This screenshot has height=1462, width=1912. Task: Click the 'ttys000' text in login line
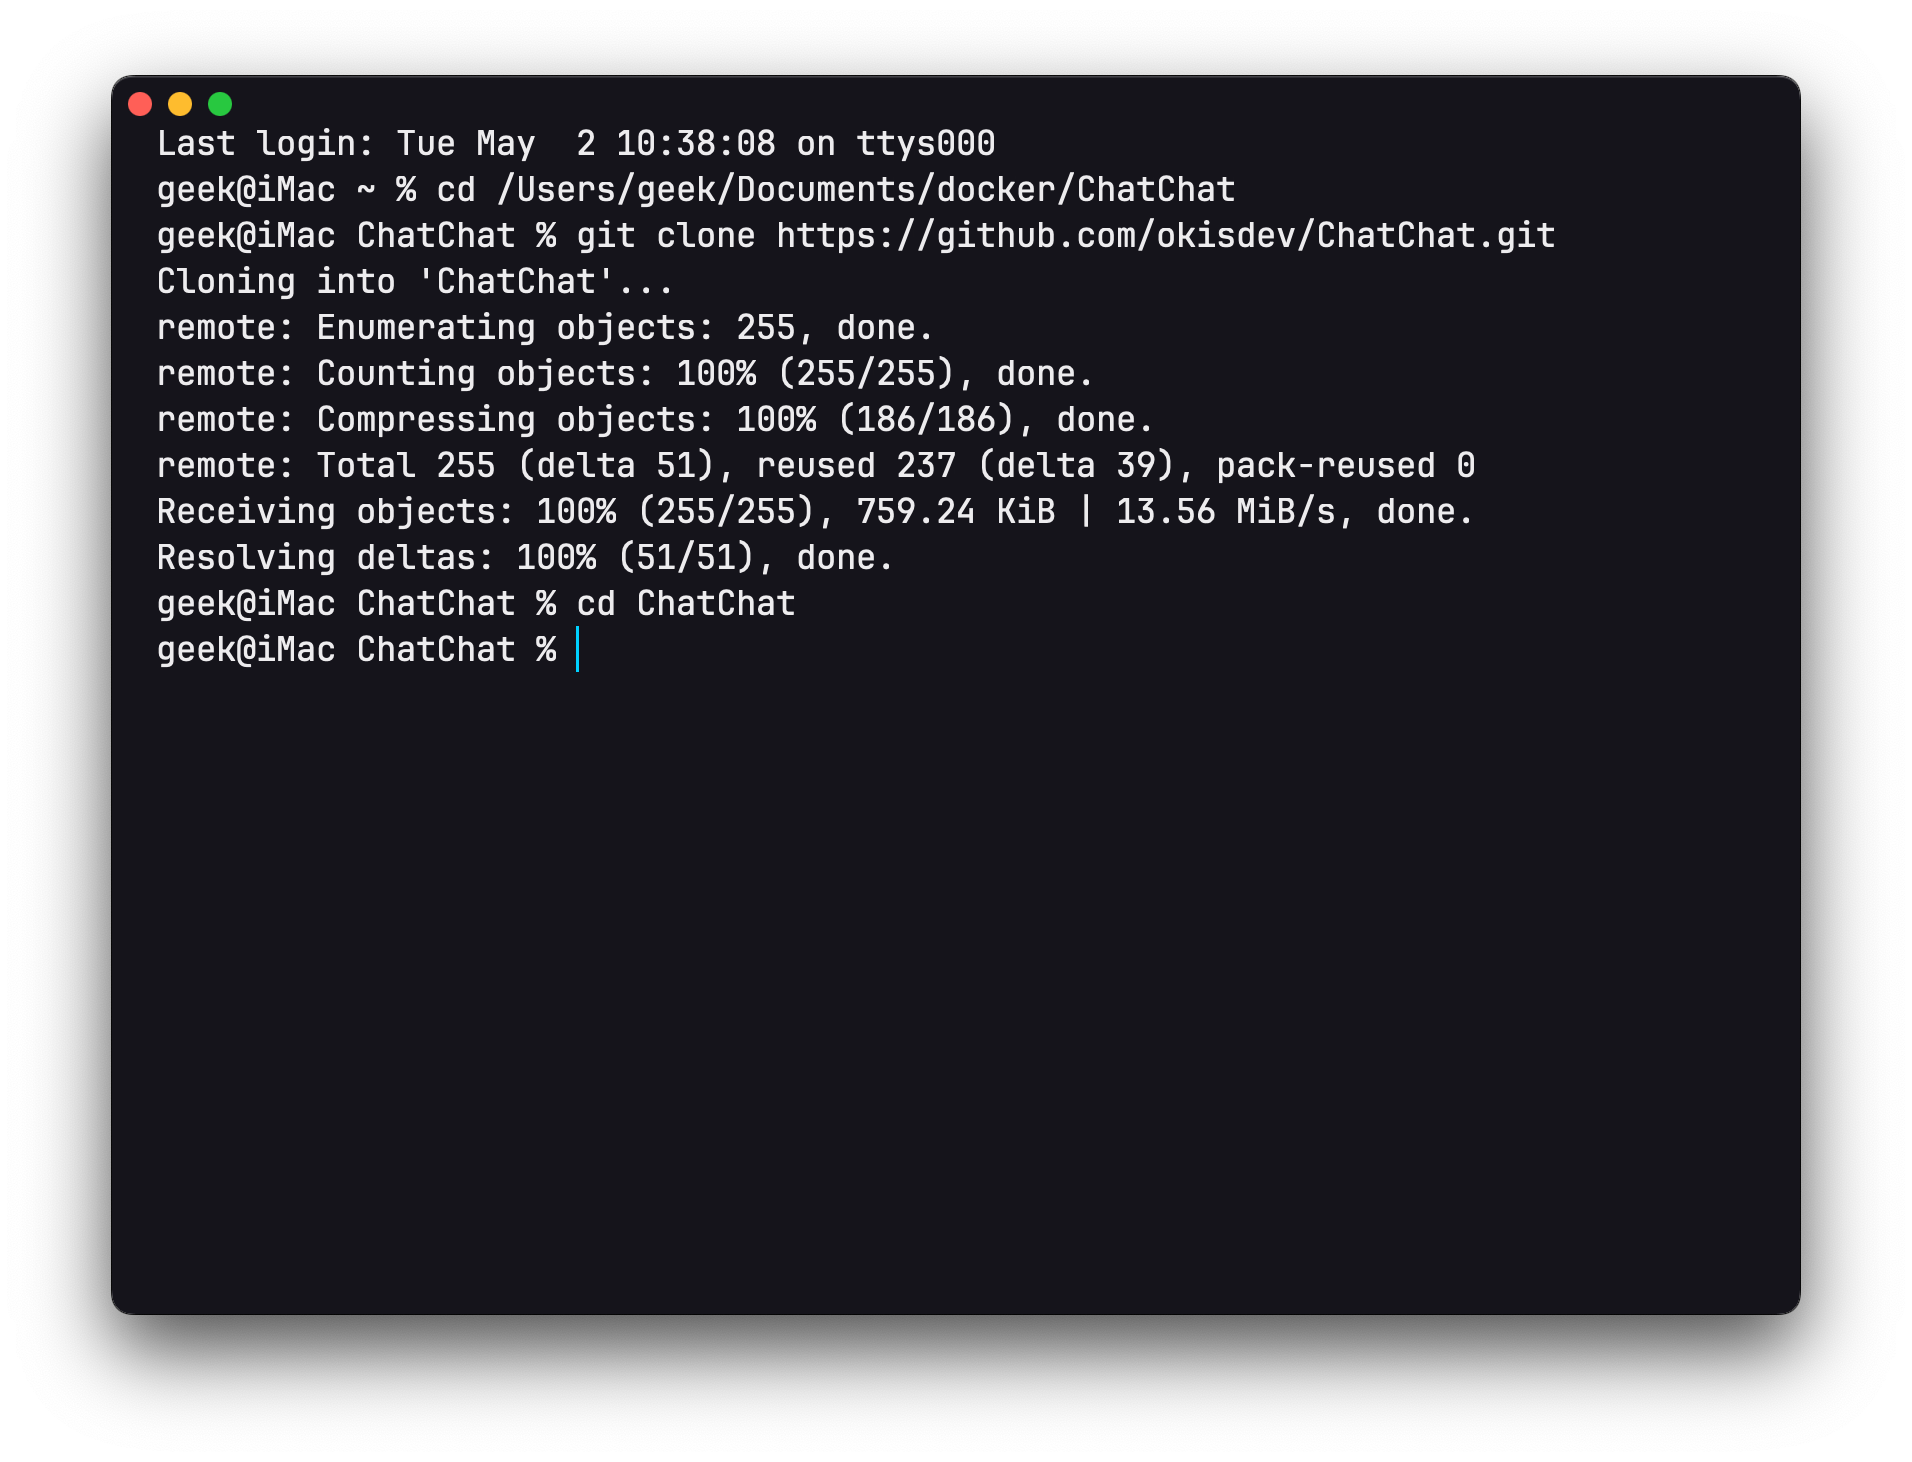[x=925, y=144]
